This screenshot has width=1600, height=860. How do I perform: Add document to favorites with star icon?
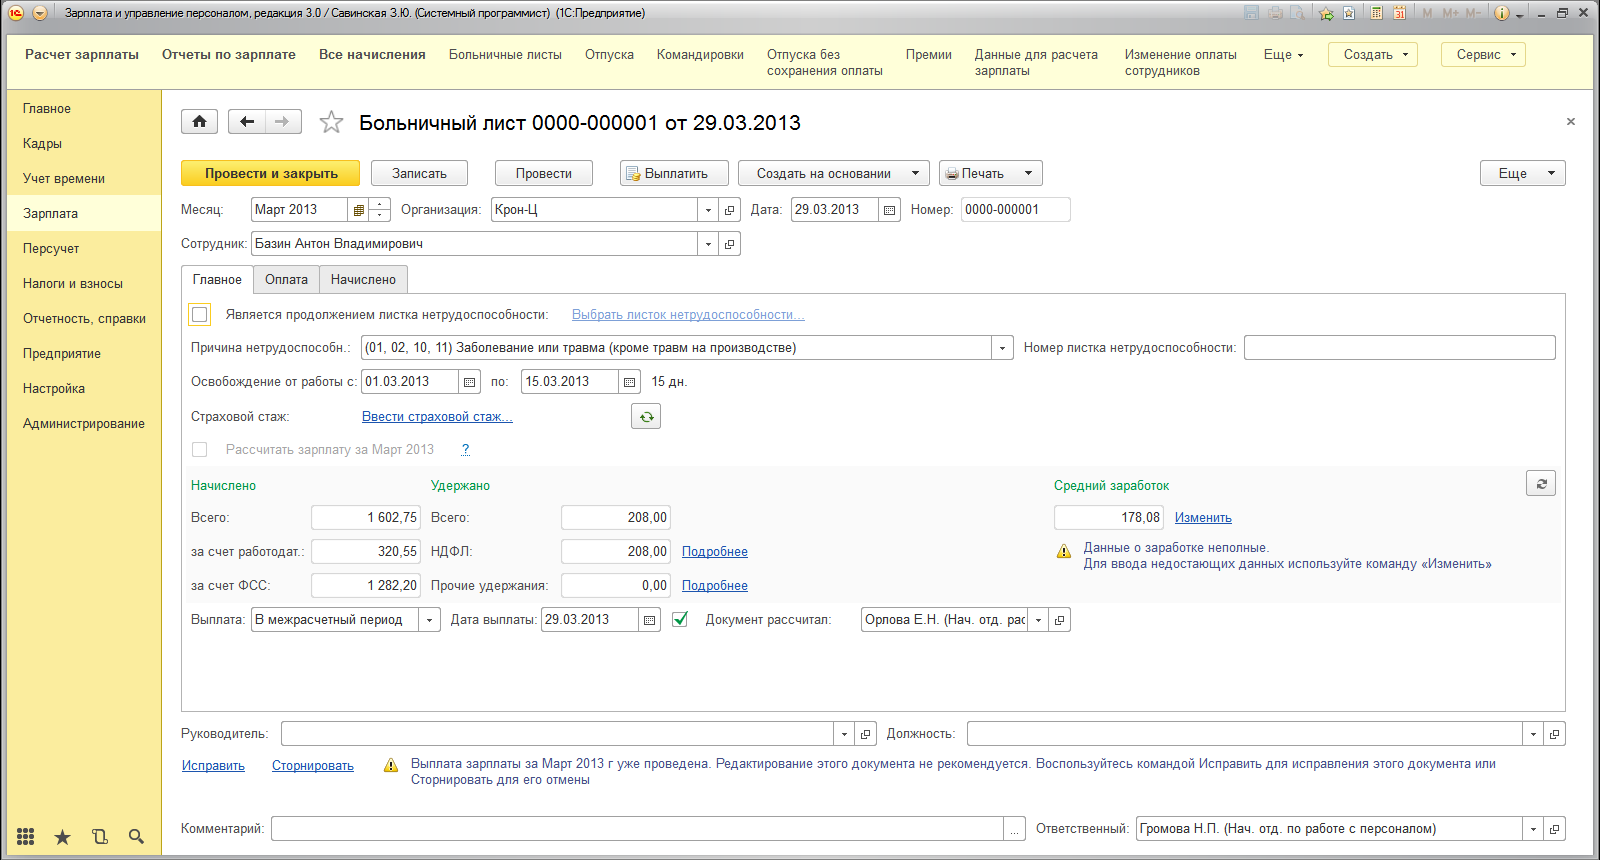331,122
